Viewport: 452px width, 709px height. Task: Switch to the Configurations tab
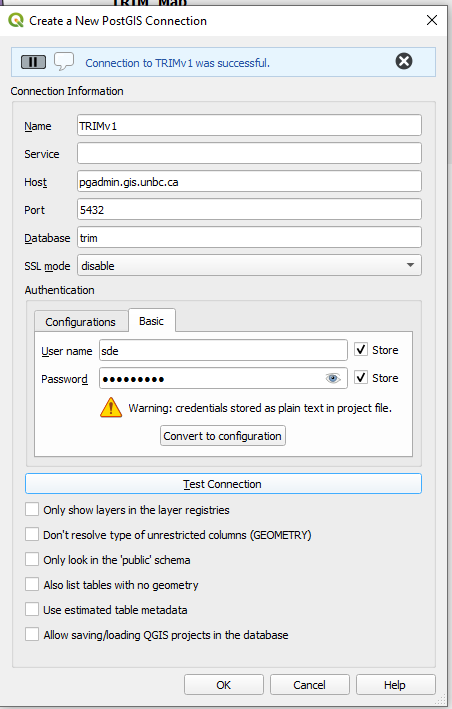click(x=81, y=321)
